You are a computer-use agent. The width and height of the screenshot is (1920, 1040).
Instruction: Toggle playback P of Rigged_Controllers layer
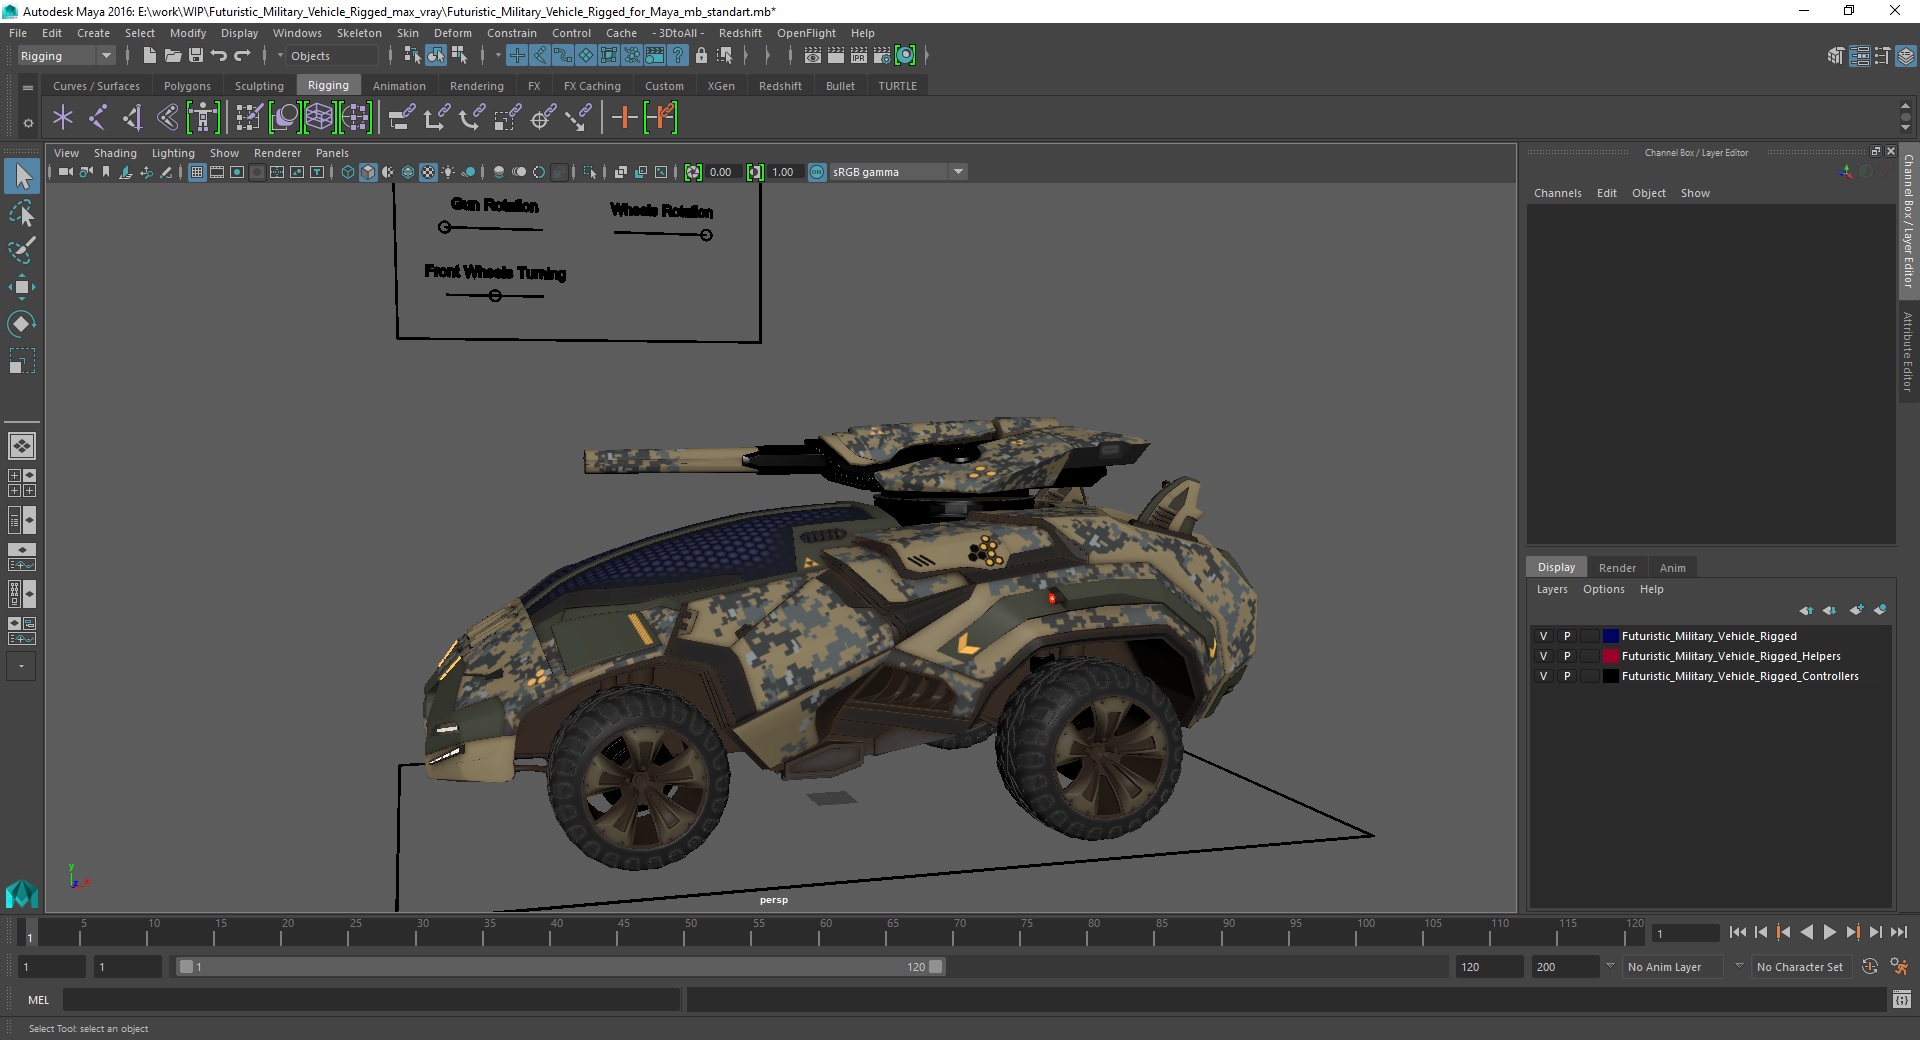(1567, 676)
